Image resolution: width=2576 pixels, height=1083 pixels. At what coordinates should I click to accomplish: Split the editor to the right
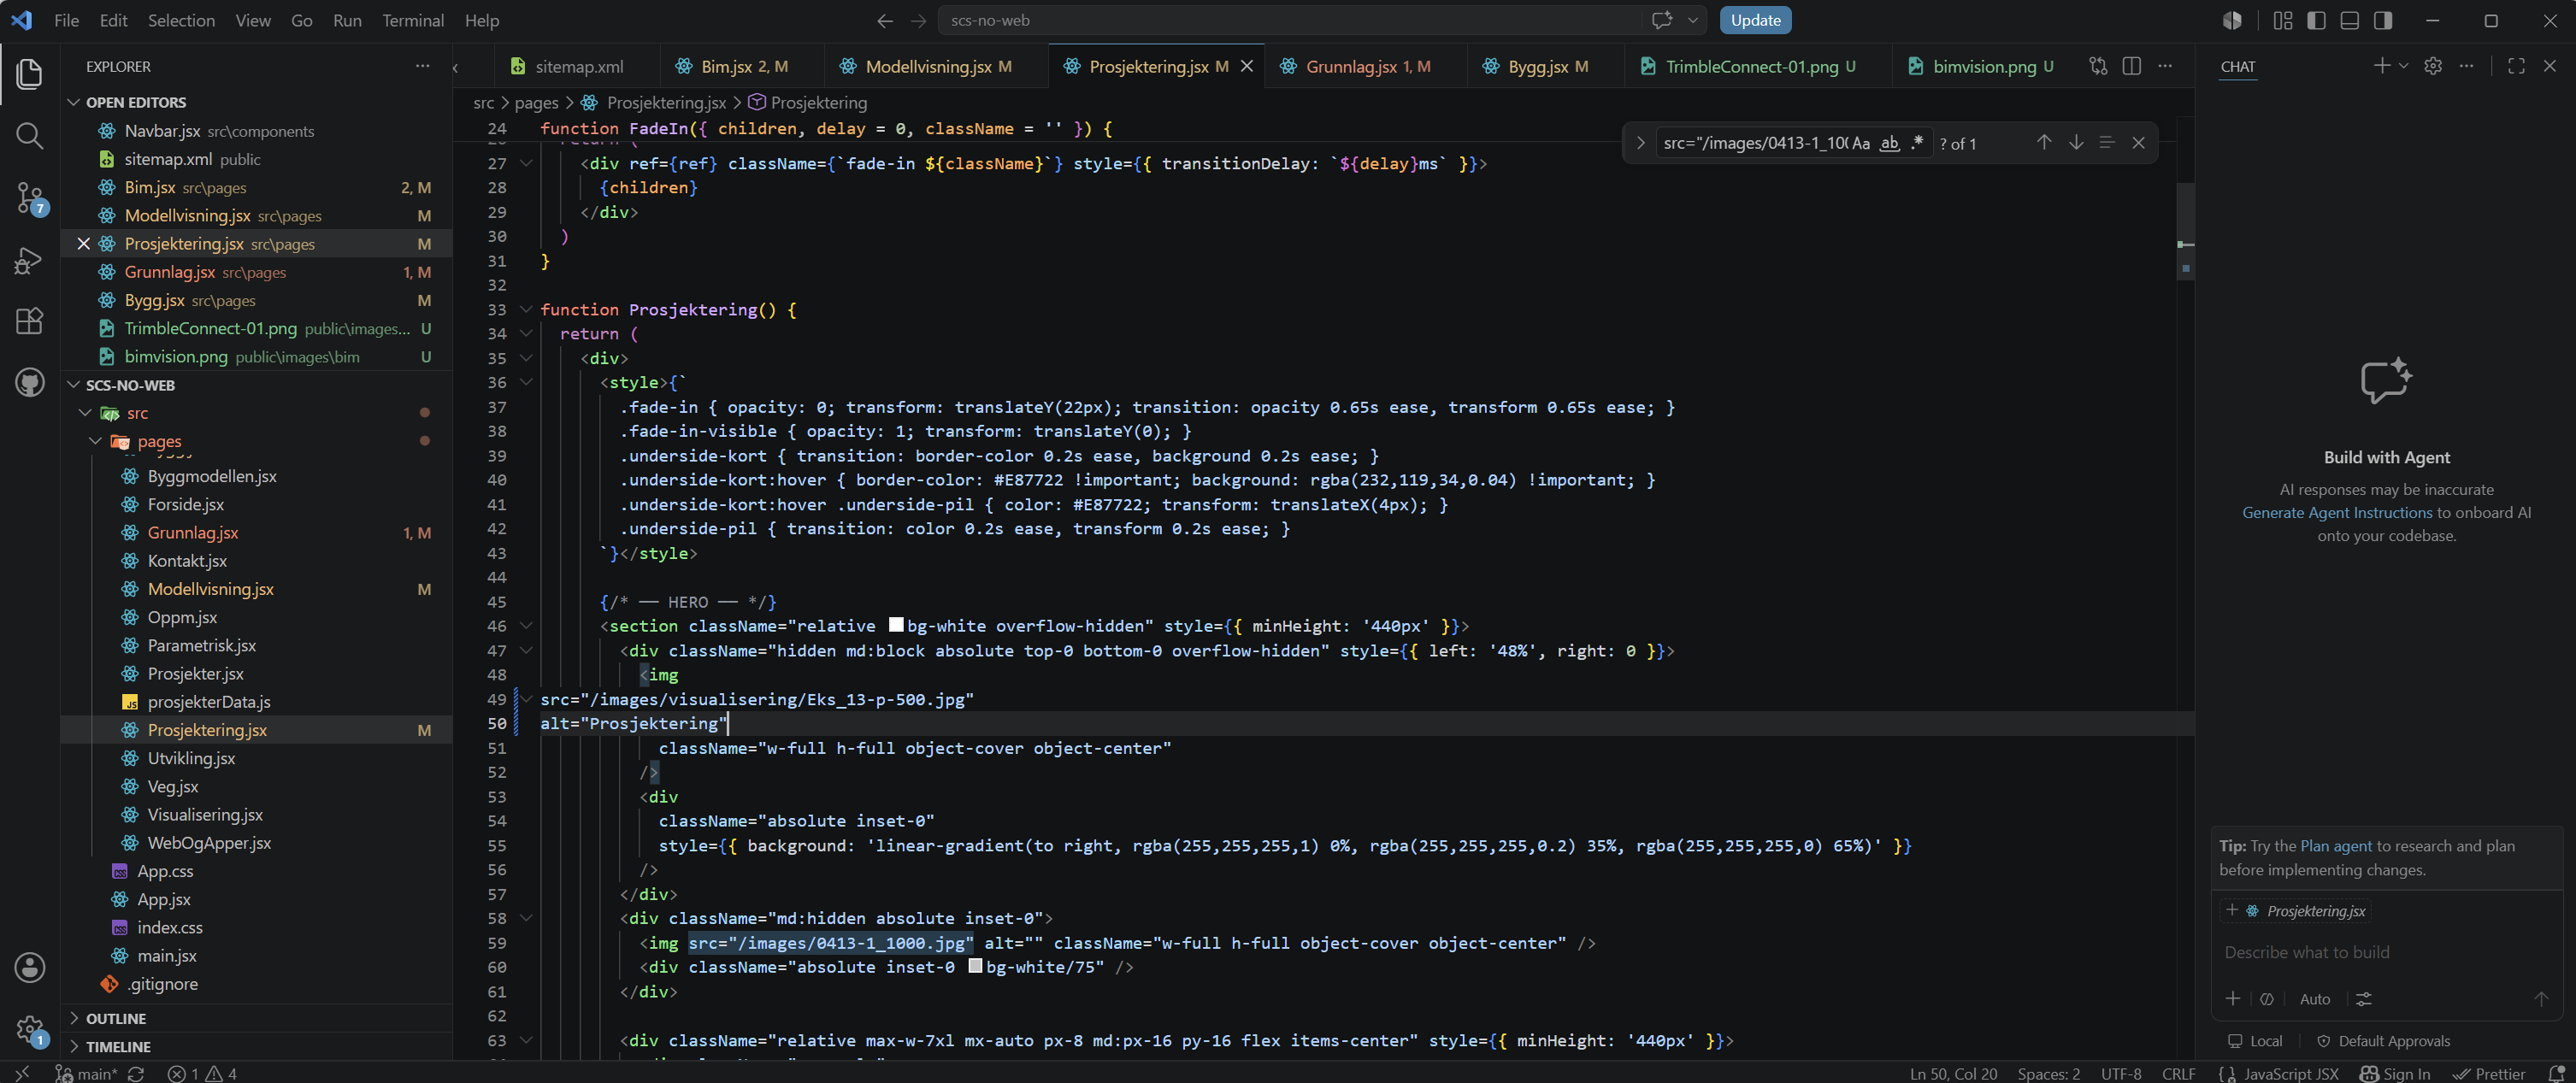click(x=2131, y=66)
